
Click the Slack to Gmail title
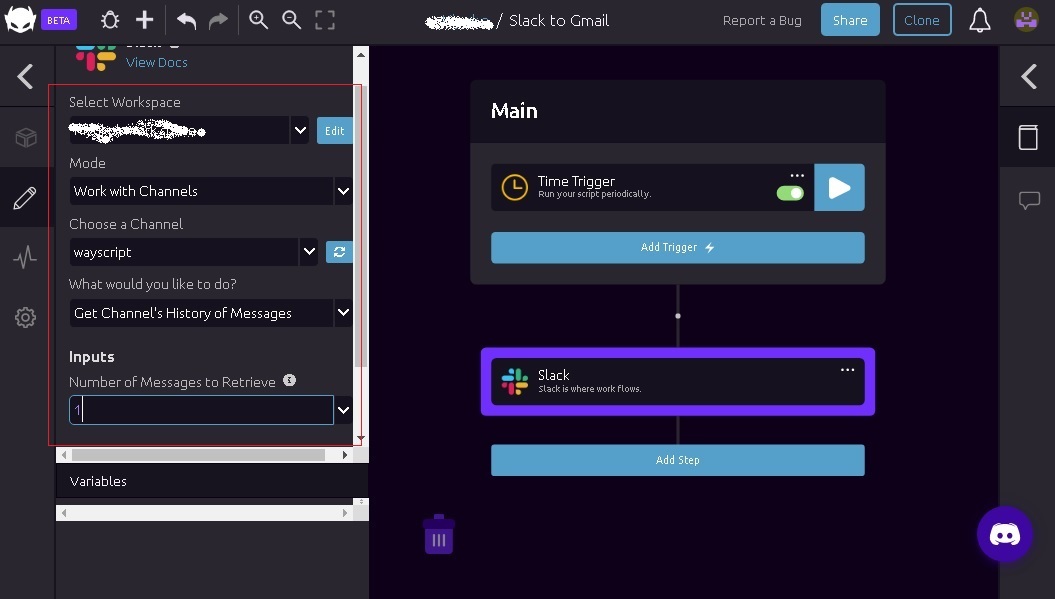click(x=558, y=21)
